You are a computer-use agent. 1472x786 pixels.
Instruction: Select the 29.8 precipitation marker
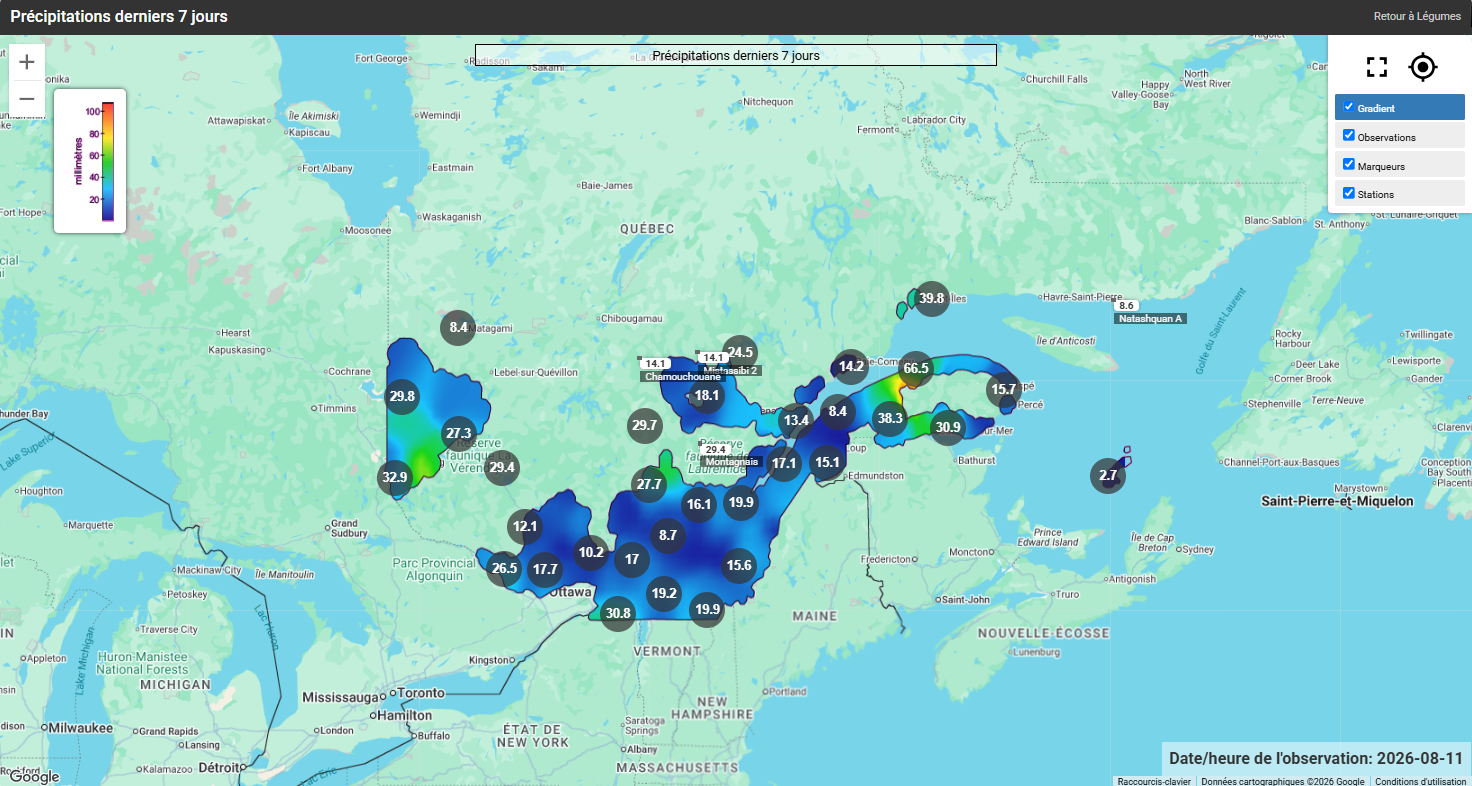(x=402, y=397)
